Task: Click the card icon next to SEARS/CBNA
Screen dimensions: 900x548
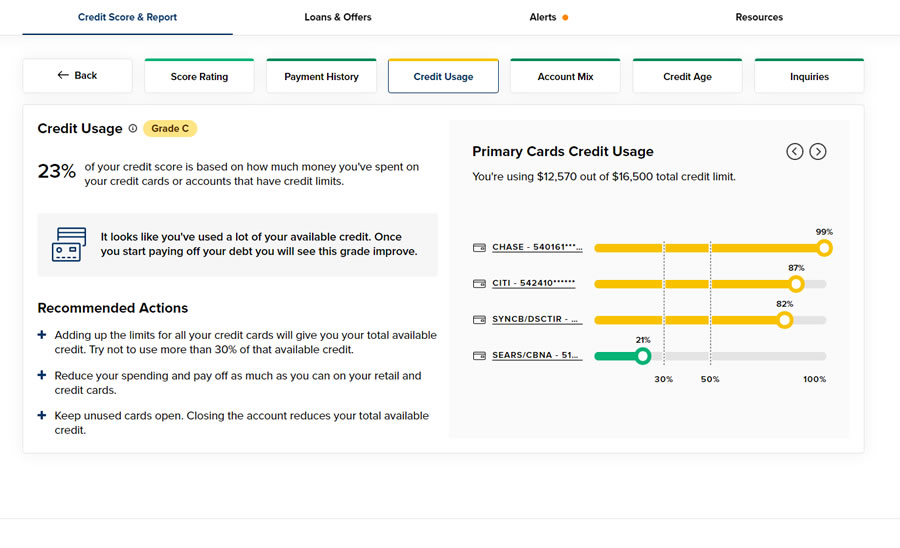Action: click(x=480, y=356)
